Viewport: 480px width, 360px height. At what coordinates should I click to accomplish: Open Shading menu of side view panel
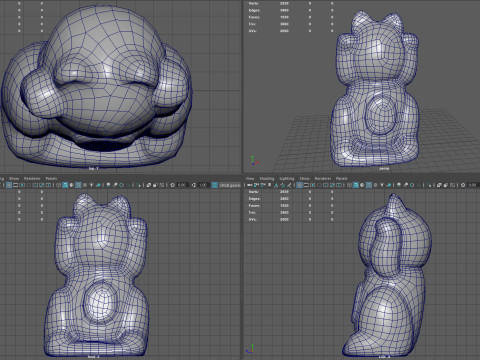267,179
